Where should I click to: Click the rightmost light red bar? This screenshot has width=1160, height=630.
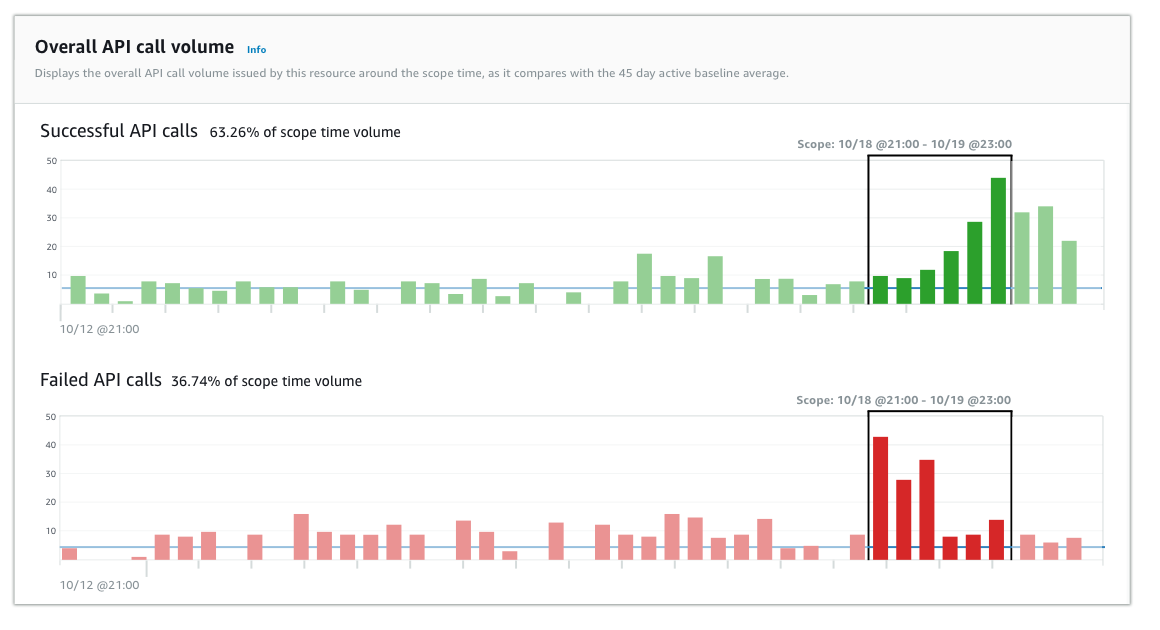point(1074,549)
